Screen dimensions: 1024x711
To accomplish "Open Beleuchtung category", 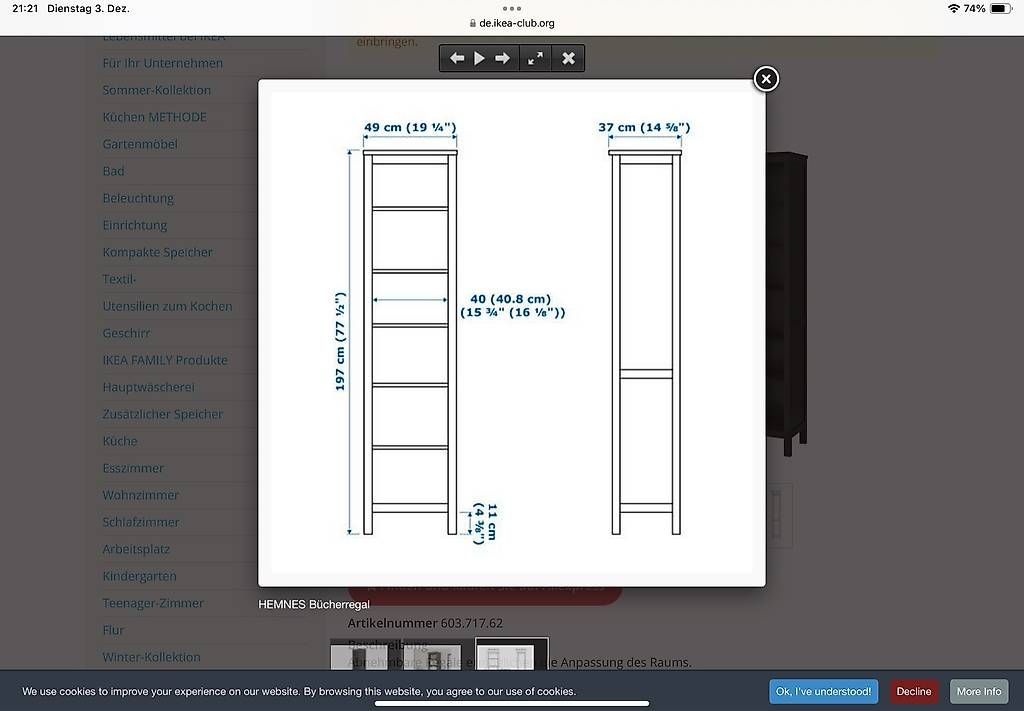I will point(138,198).
